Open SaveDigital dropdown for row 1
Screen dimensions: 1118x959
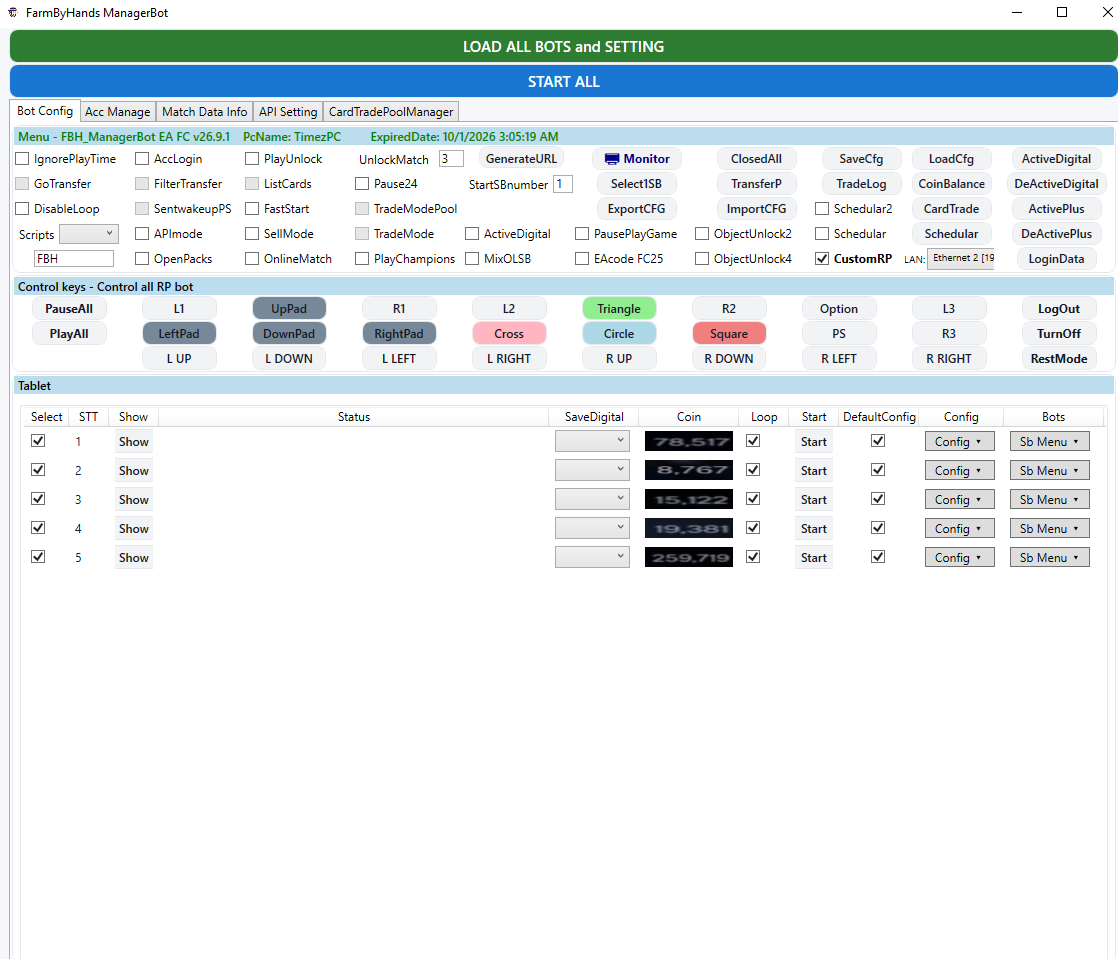592,441
